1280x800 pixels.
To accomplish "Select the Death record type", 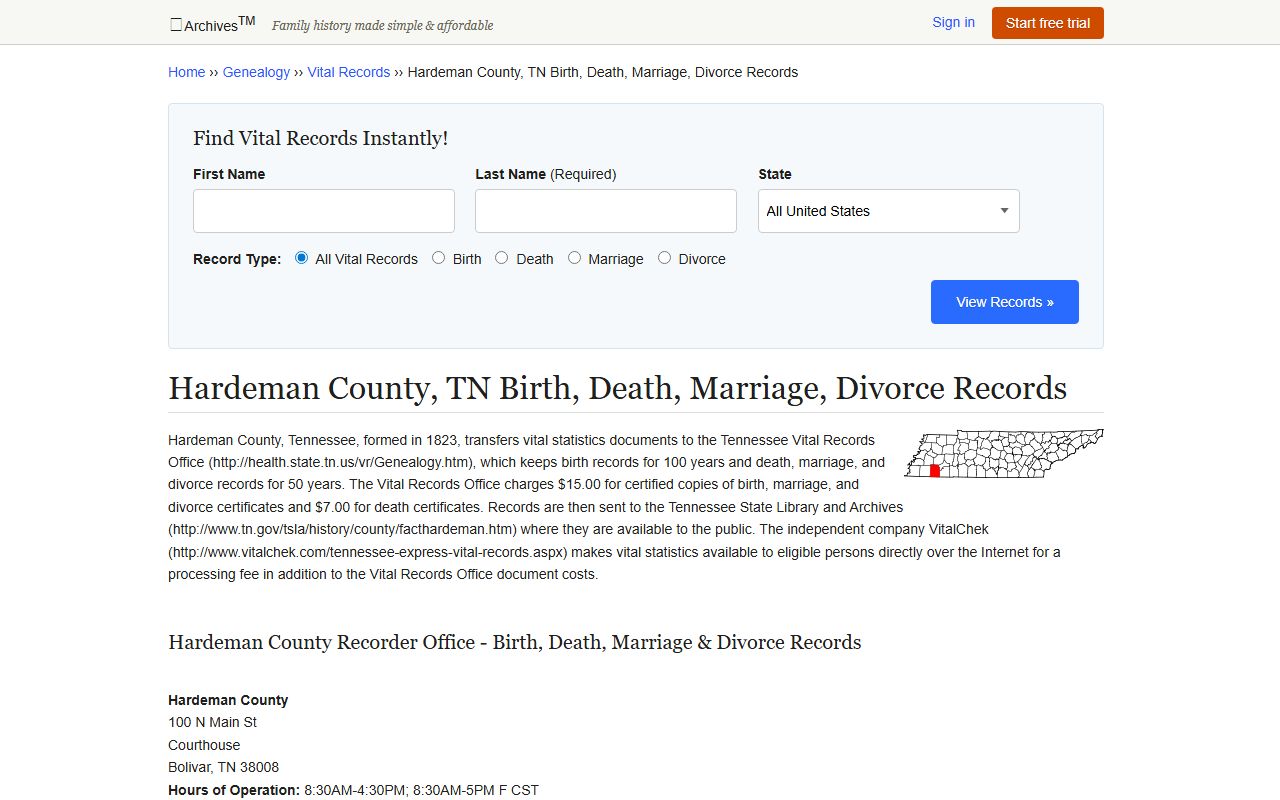I will (502, 258).
